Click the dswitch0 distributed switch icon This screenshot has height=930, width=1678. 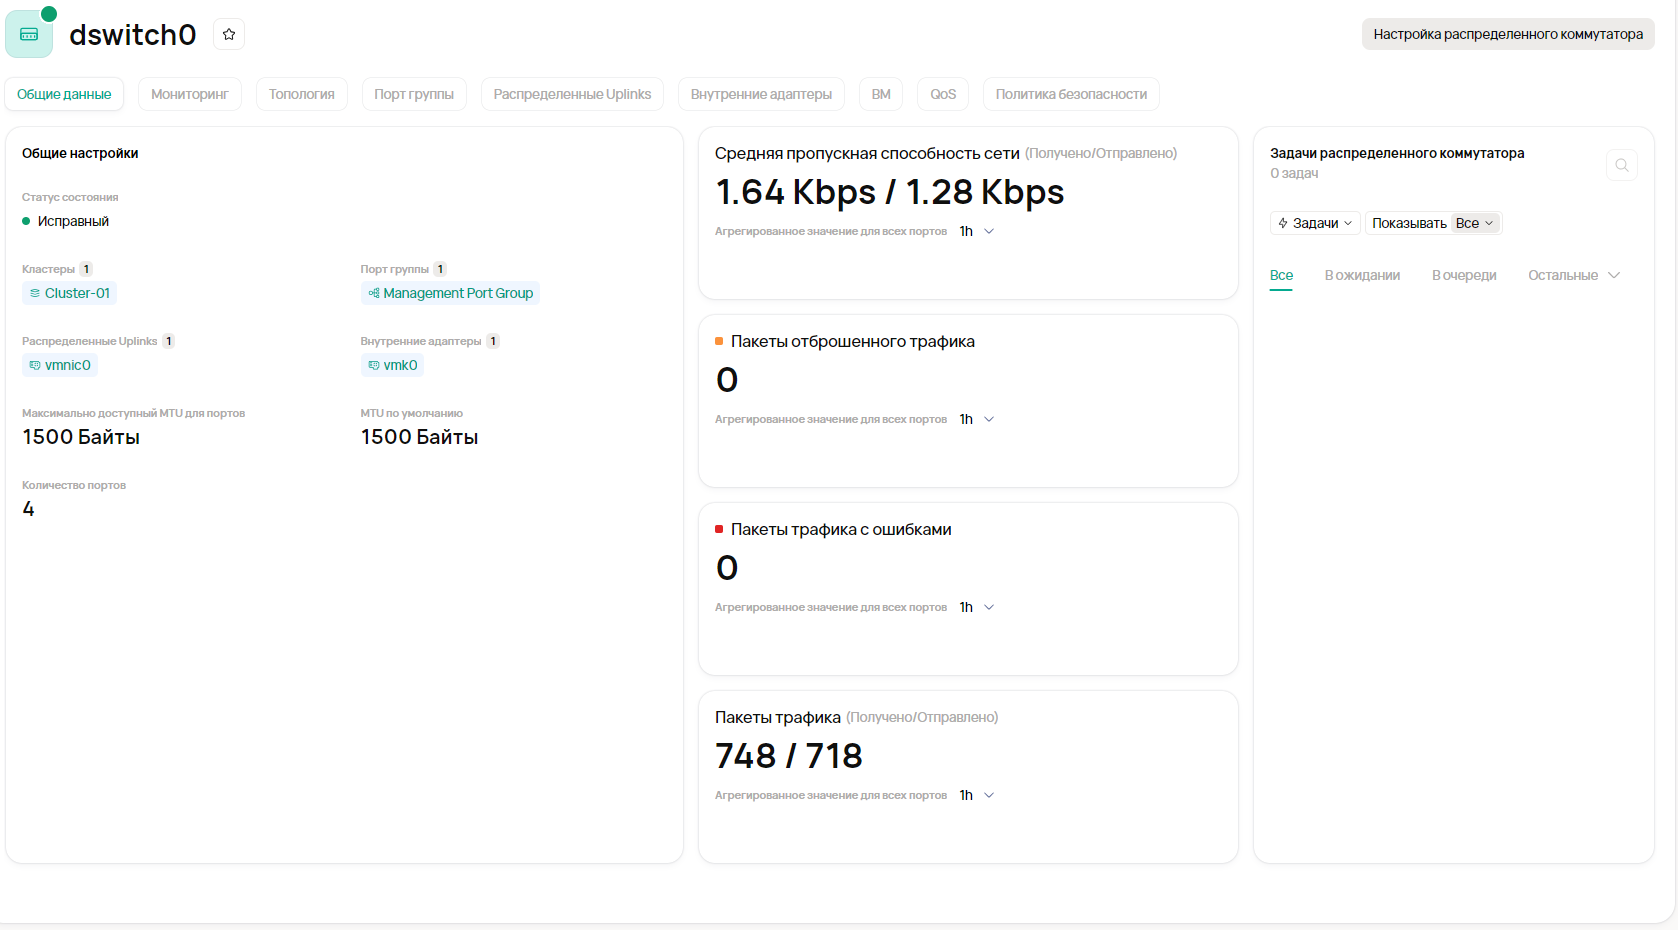(29, 34)
